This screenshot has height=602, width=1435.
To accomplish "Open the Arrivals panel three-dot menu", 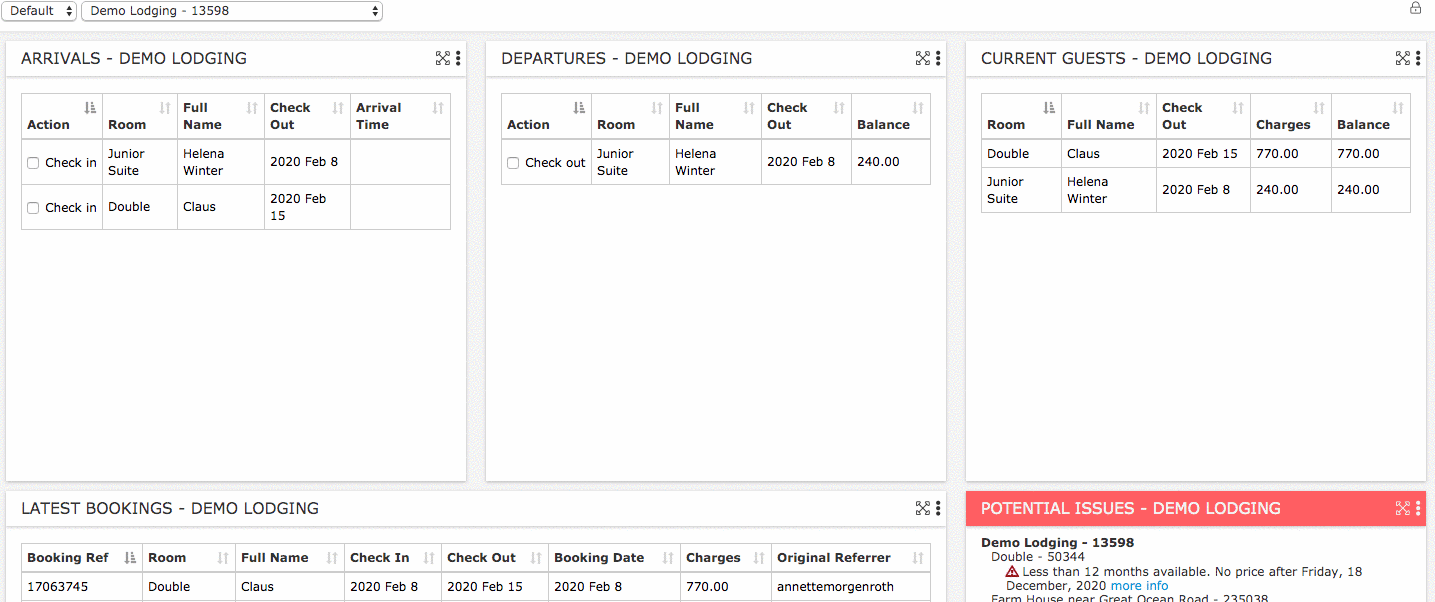I will click(458, 58).
